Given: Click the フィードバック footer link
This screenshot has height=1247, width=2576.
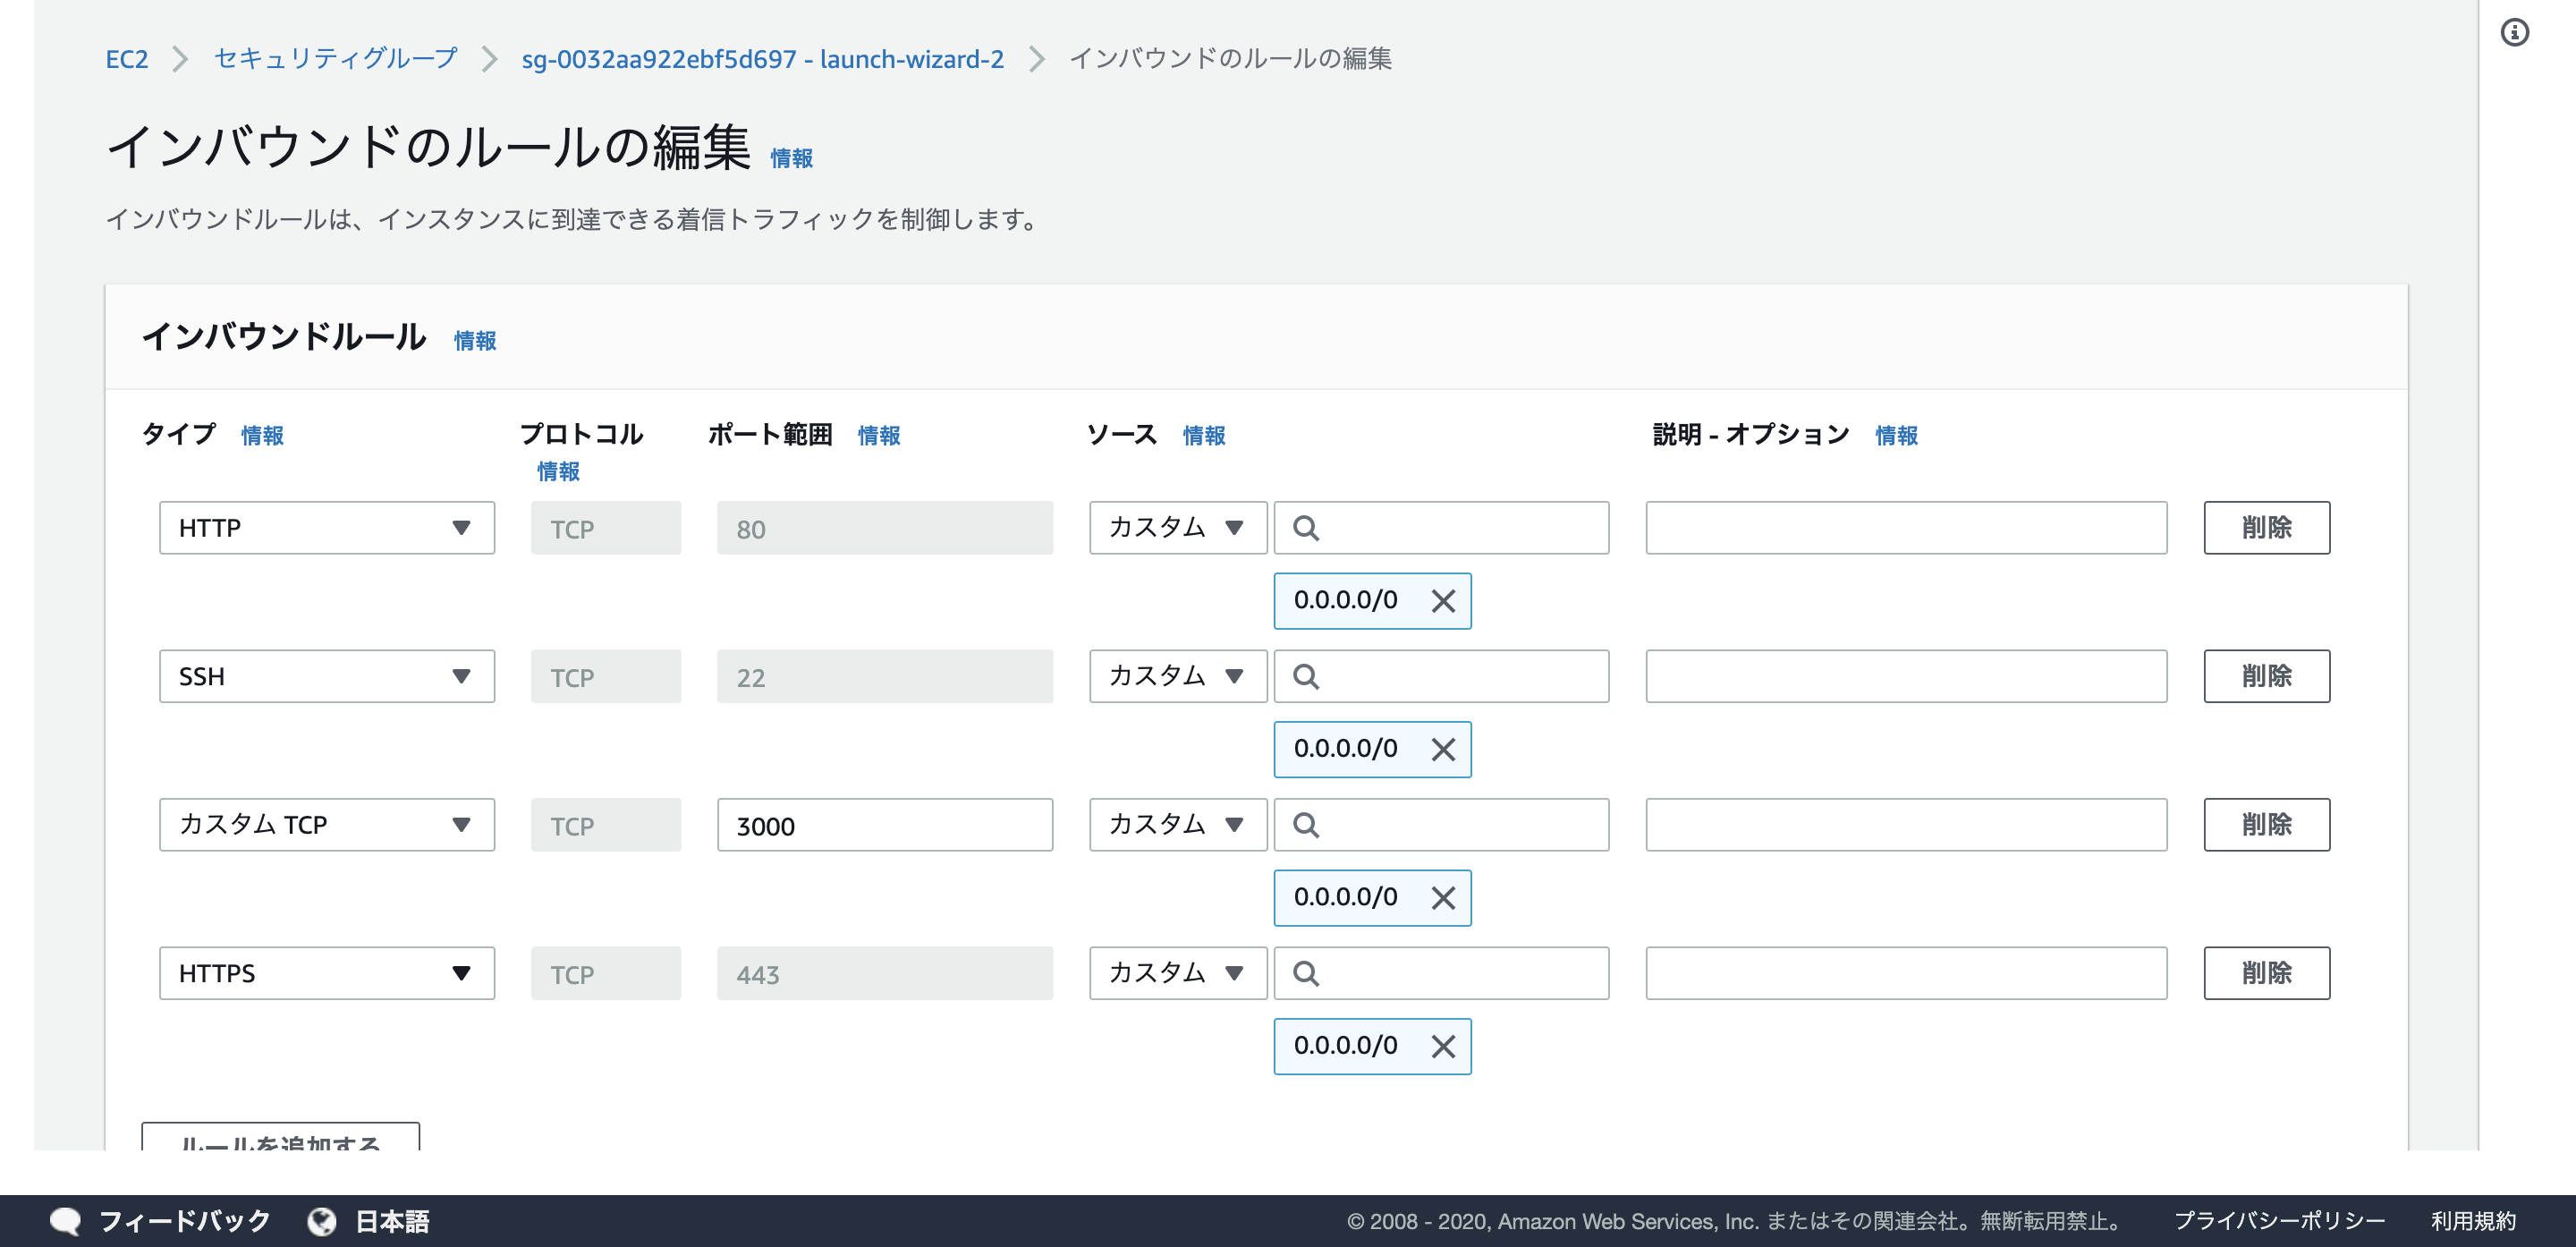Looking at the screenshot, I should (185, 1221).
